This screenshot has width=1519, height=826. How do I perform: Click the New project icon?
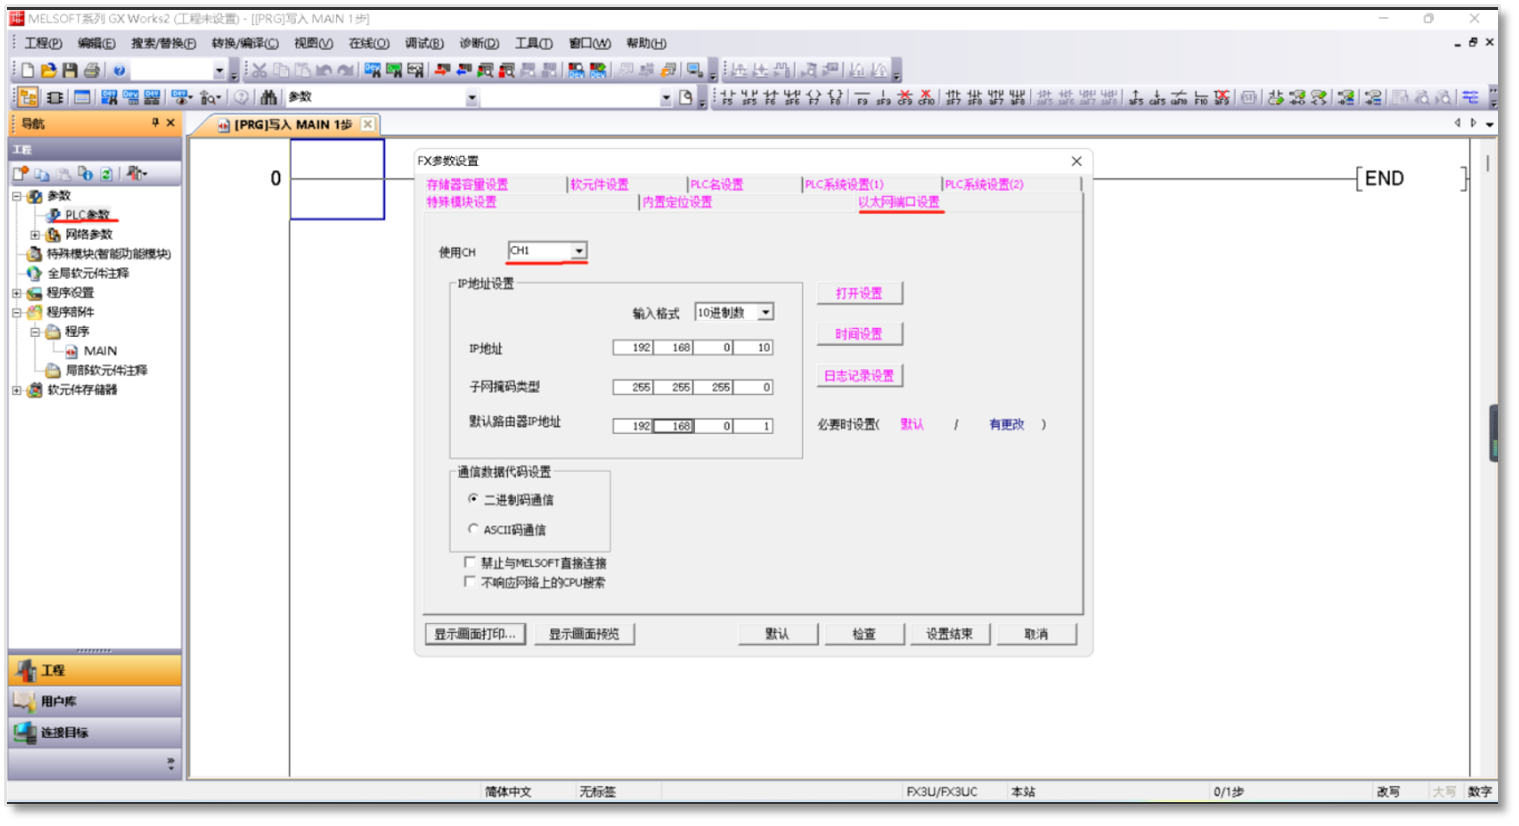point(28,70)
